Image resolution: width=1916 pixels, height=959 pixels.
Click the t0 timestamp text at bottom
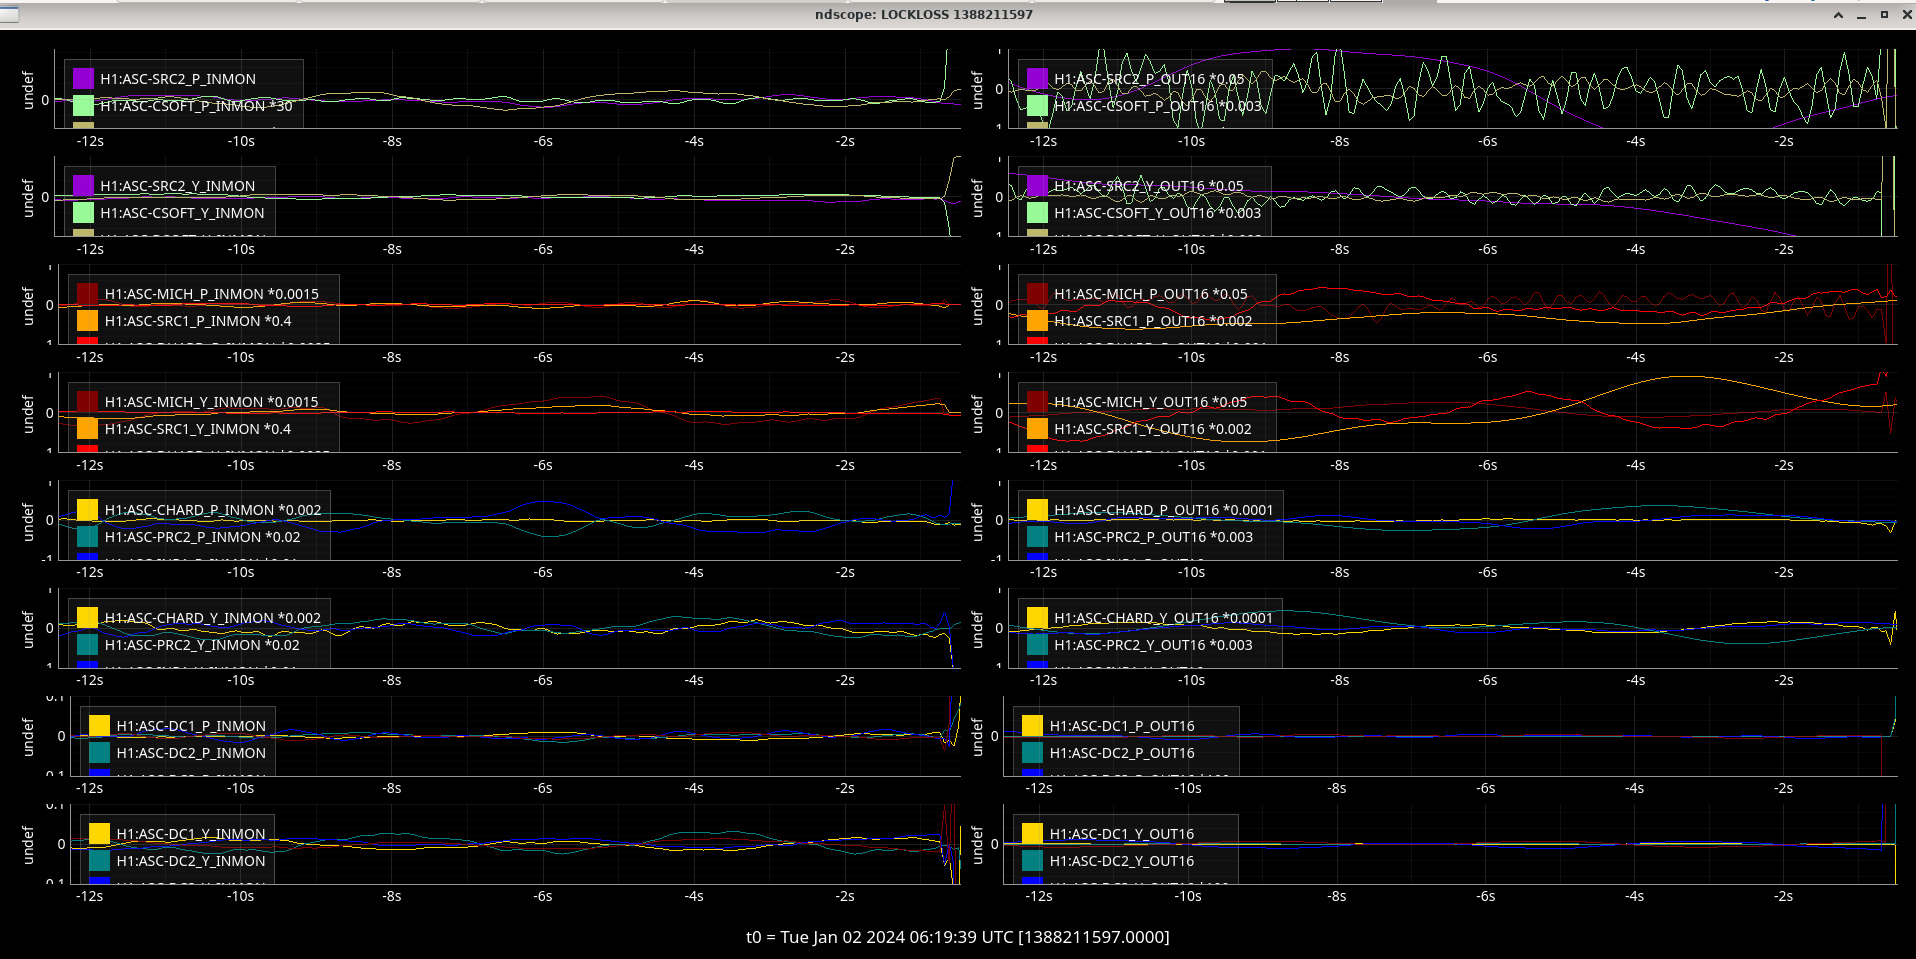958,937
